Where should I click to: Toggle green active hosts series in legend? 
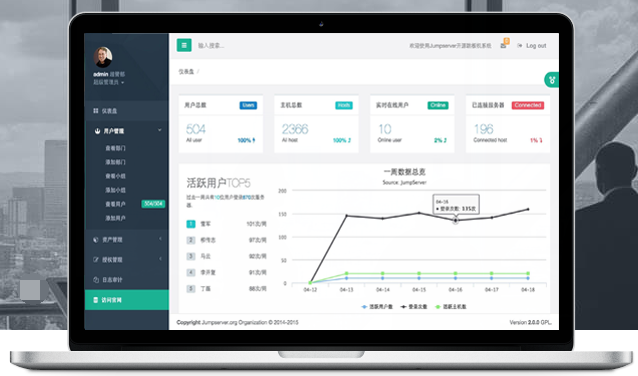click(x=451, y=307)
